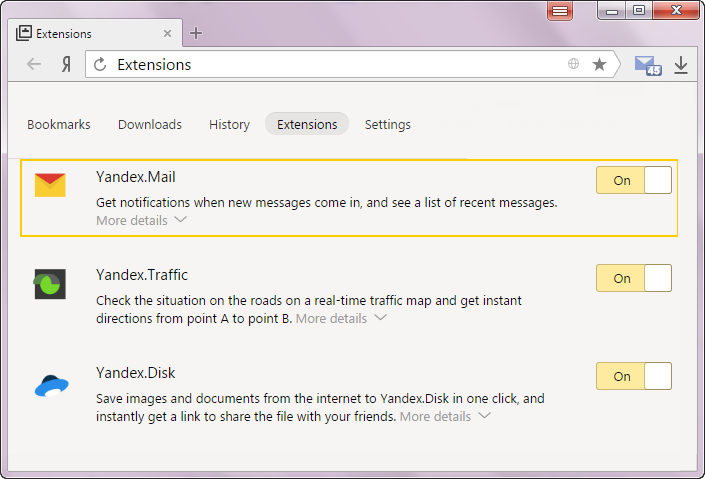Click the Yandex.Disk extension title
705x479 pixels.
coord(135,373)
